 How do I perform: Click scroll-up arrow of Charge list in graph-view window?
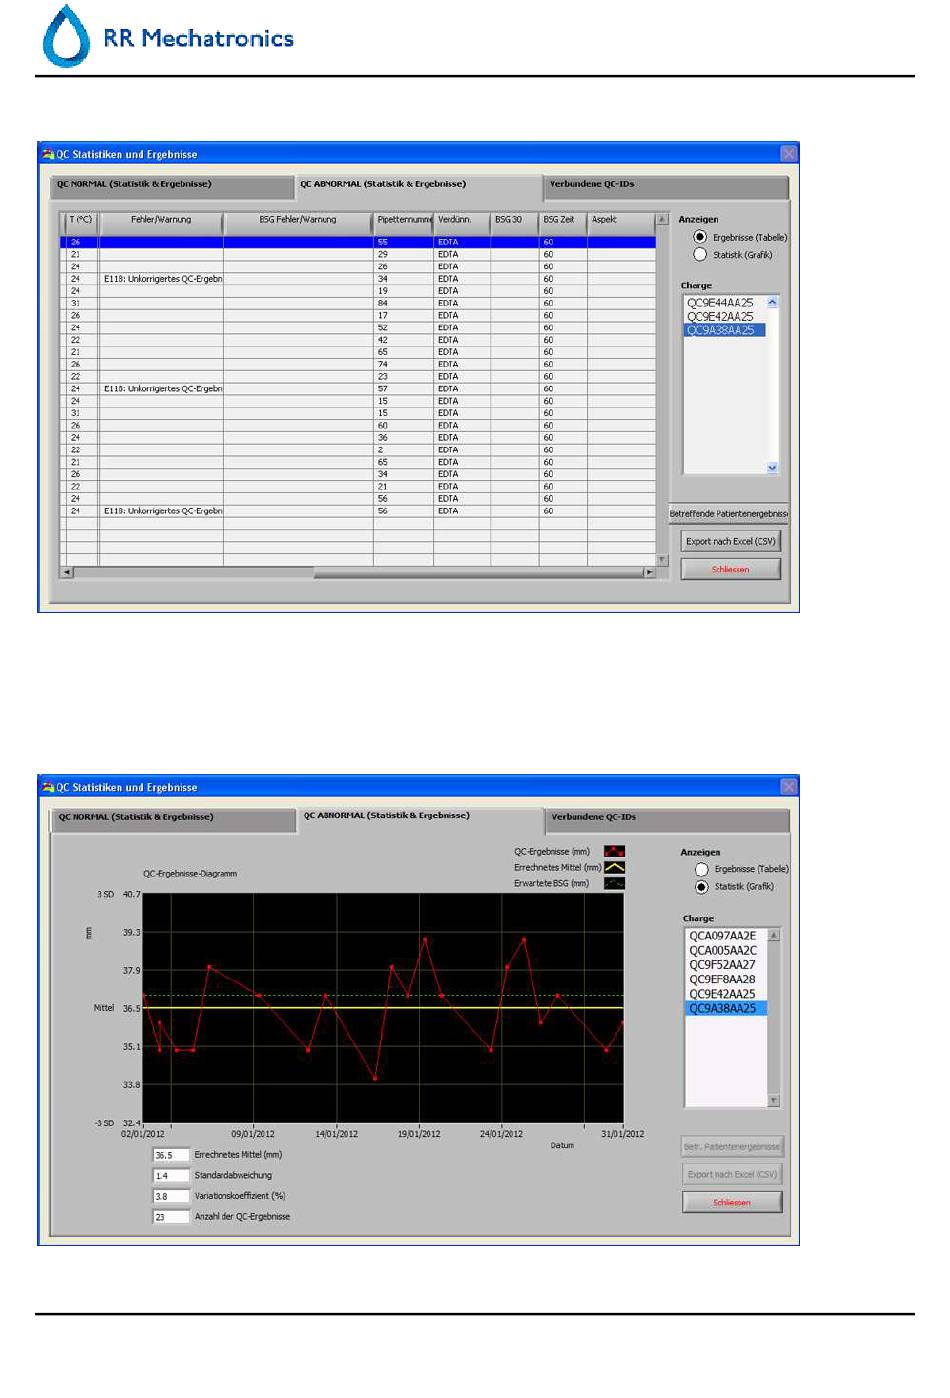tap(774, 935)
